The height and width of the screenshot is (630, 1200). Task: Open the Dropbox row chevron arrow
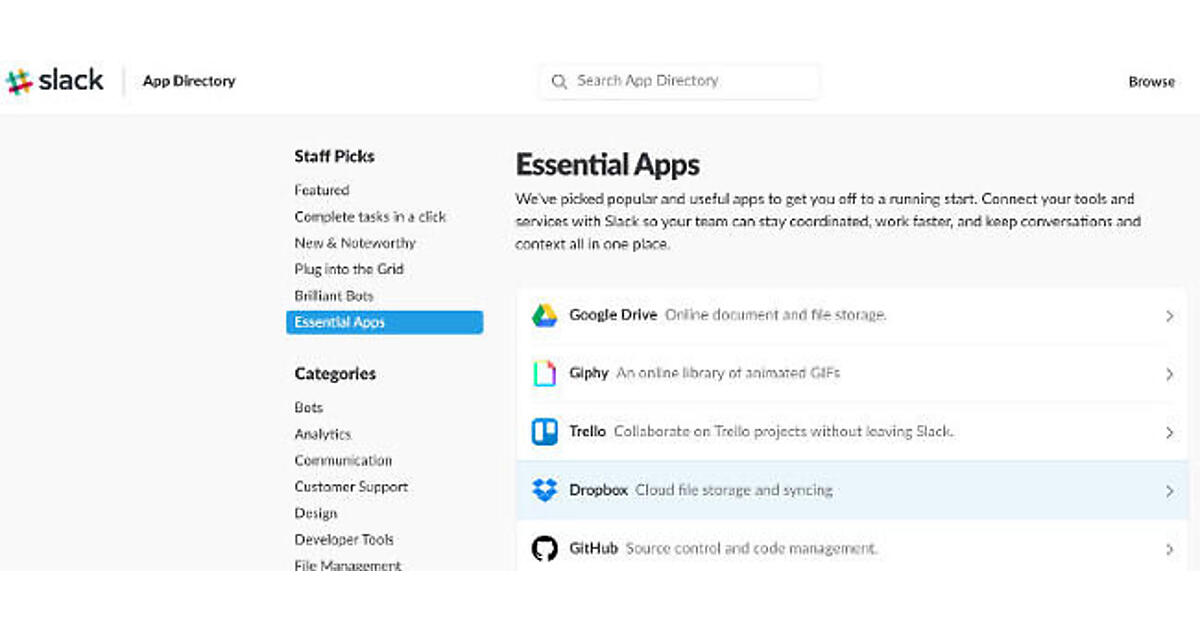[x=1169, y=491]
